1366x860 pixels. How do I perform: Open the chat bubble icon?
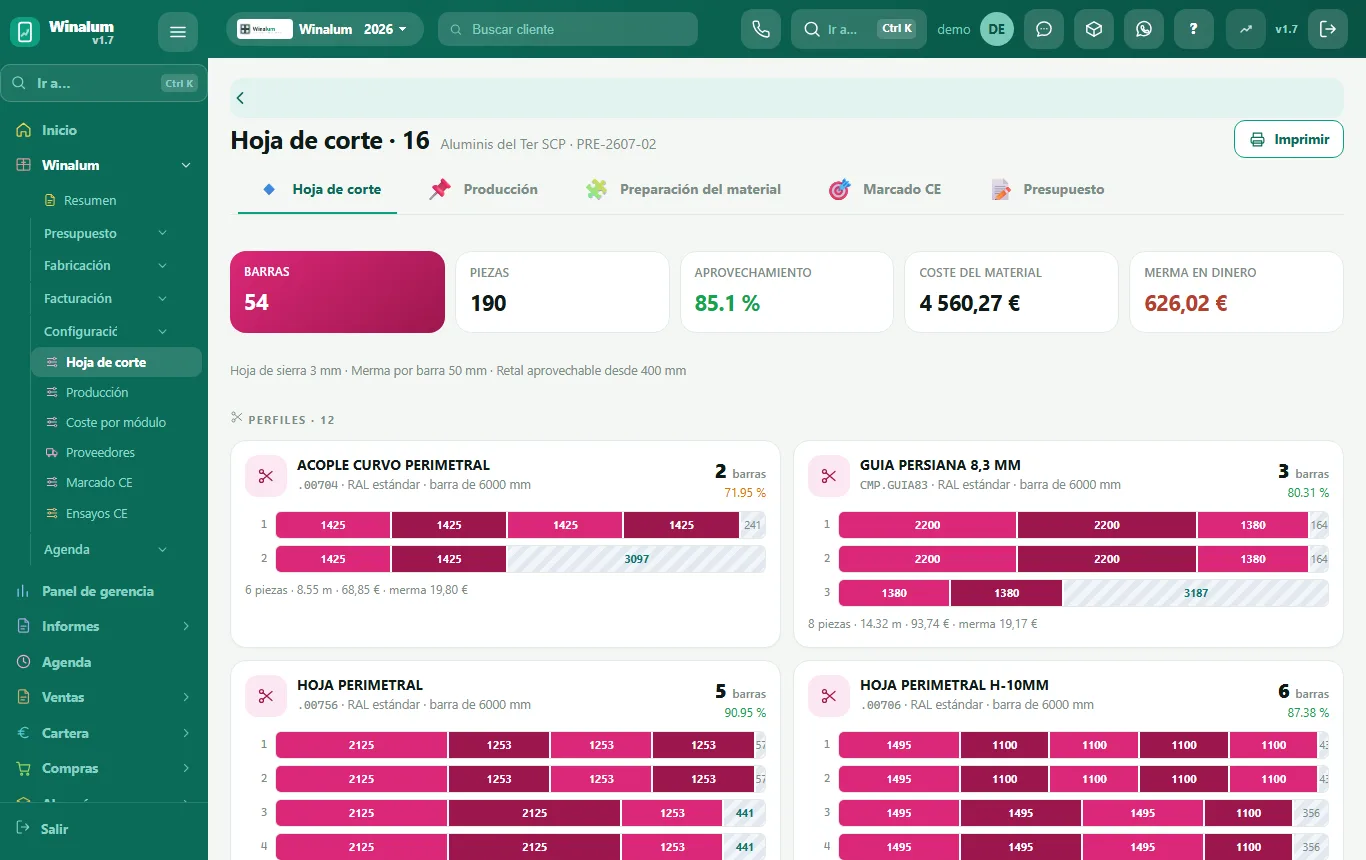pyautogui.click(x=1044, y=29)
